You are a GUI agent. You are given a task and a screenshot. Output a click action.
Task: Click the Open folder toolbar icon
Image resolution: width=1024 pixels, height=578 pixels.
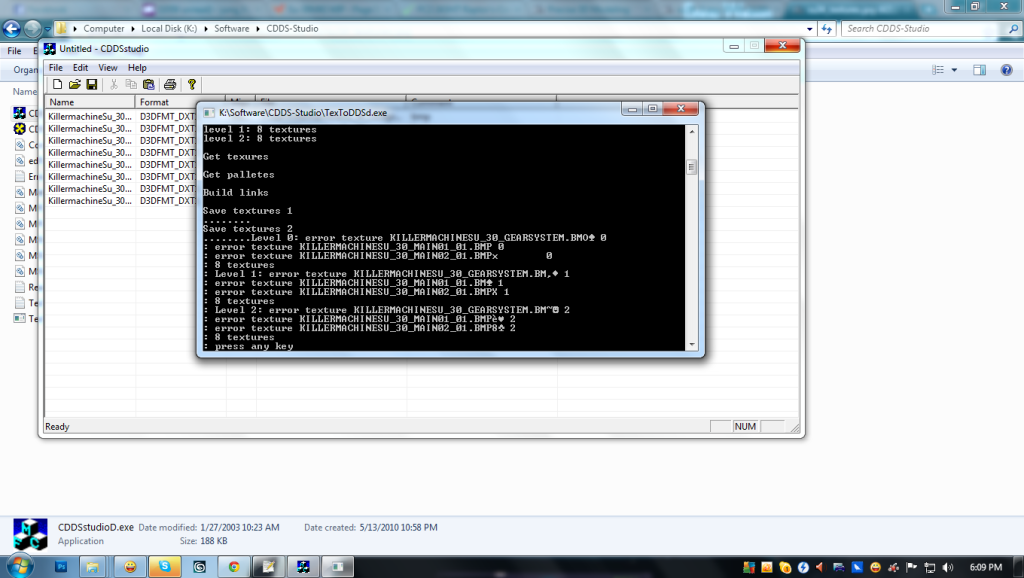click(74, 85)
